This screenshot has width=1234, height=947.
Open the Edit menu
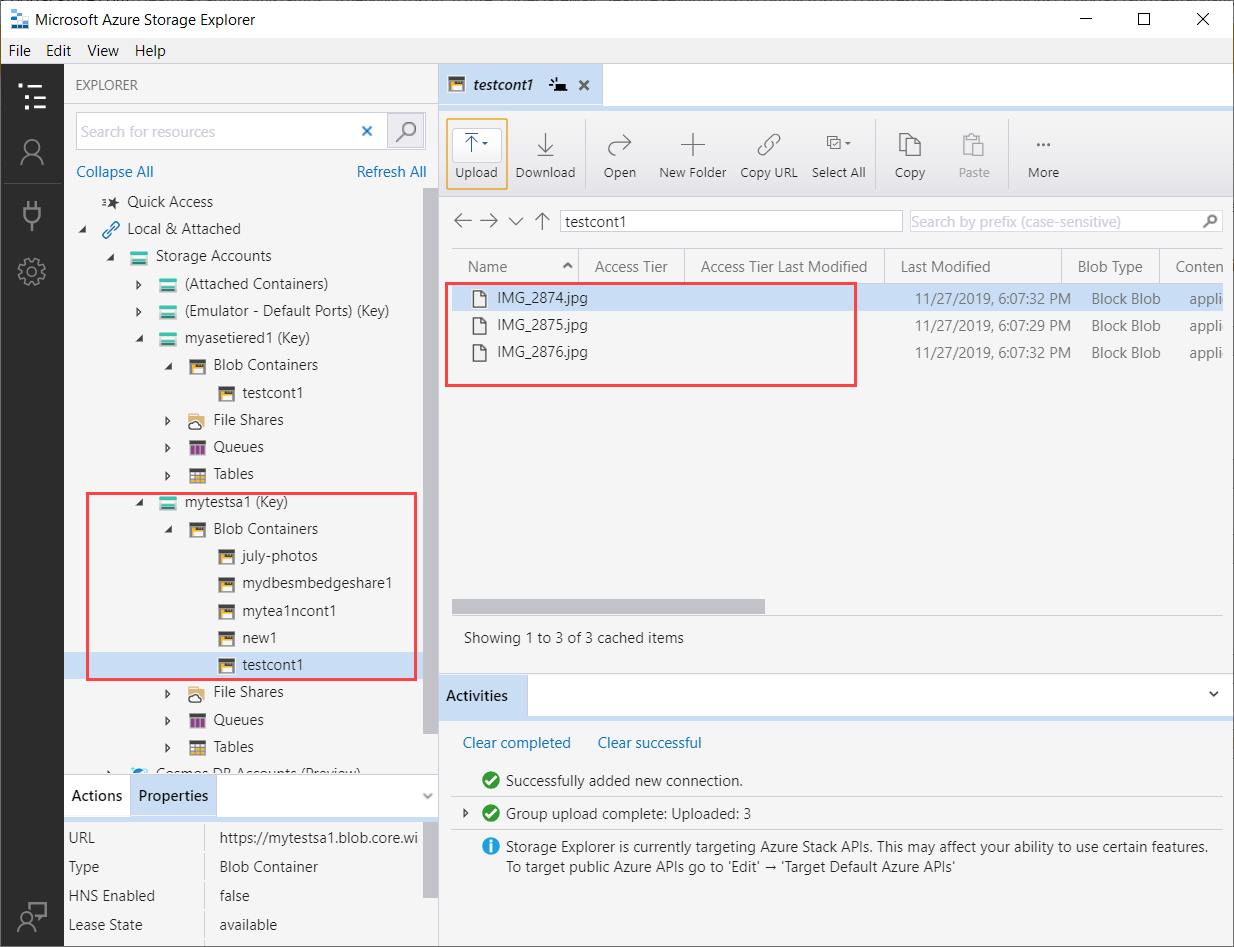[x=58, y=51]
